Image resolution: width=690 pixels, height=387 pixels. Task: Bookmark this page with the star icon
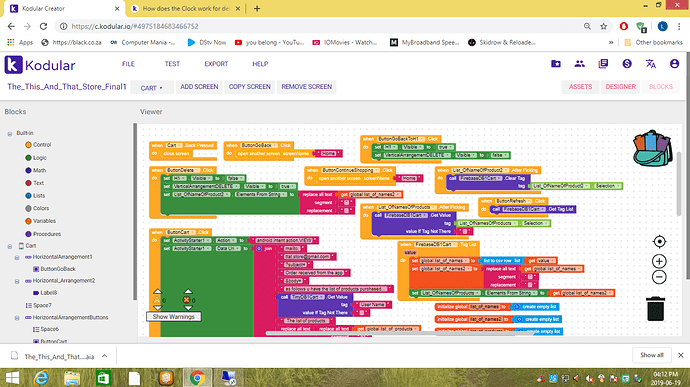[603, 26]
